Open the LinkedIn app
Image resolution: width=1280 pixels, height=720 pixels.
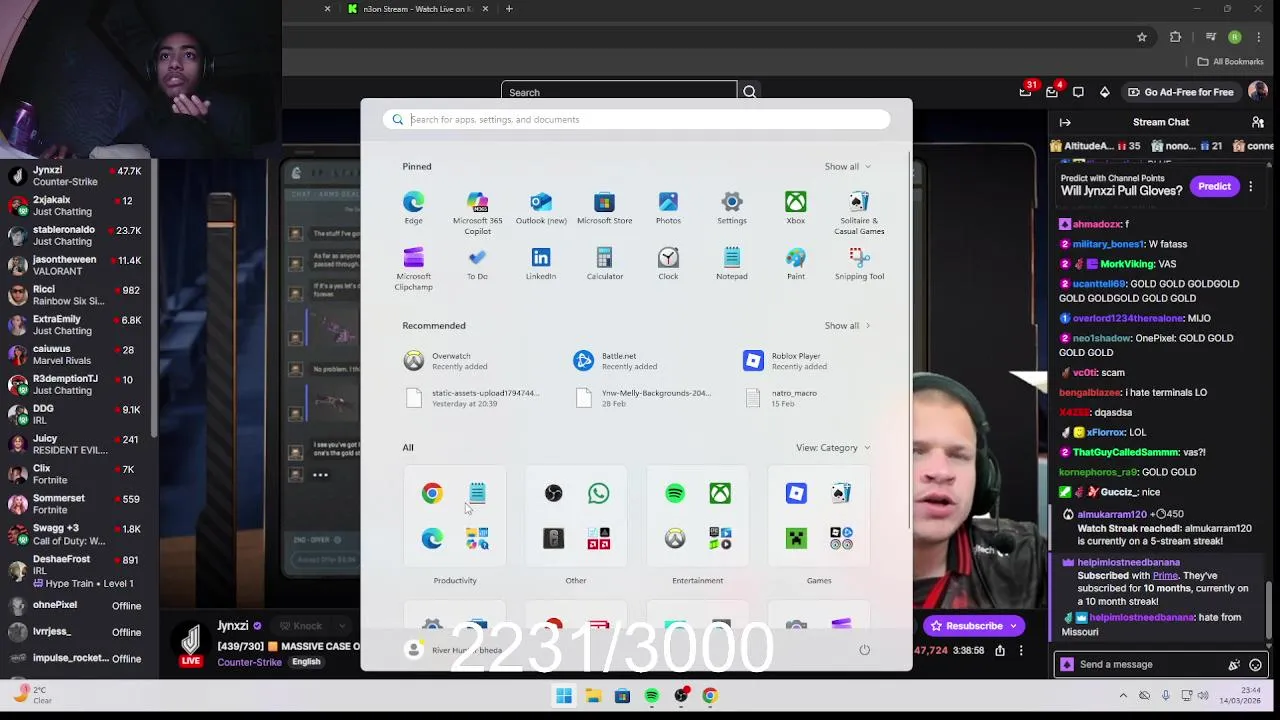(x=541, y=264)
